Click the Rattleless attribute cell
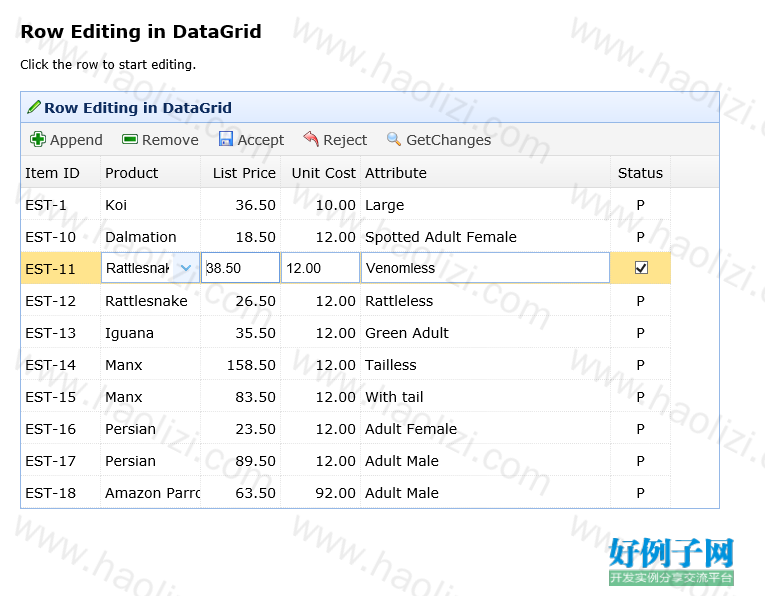Image resolution: width=765 pixels, height=596 pixels. (x=485, y=300)
